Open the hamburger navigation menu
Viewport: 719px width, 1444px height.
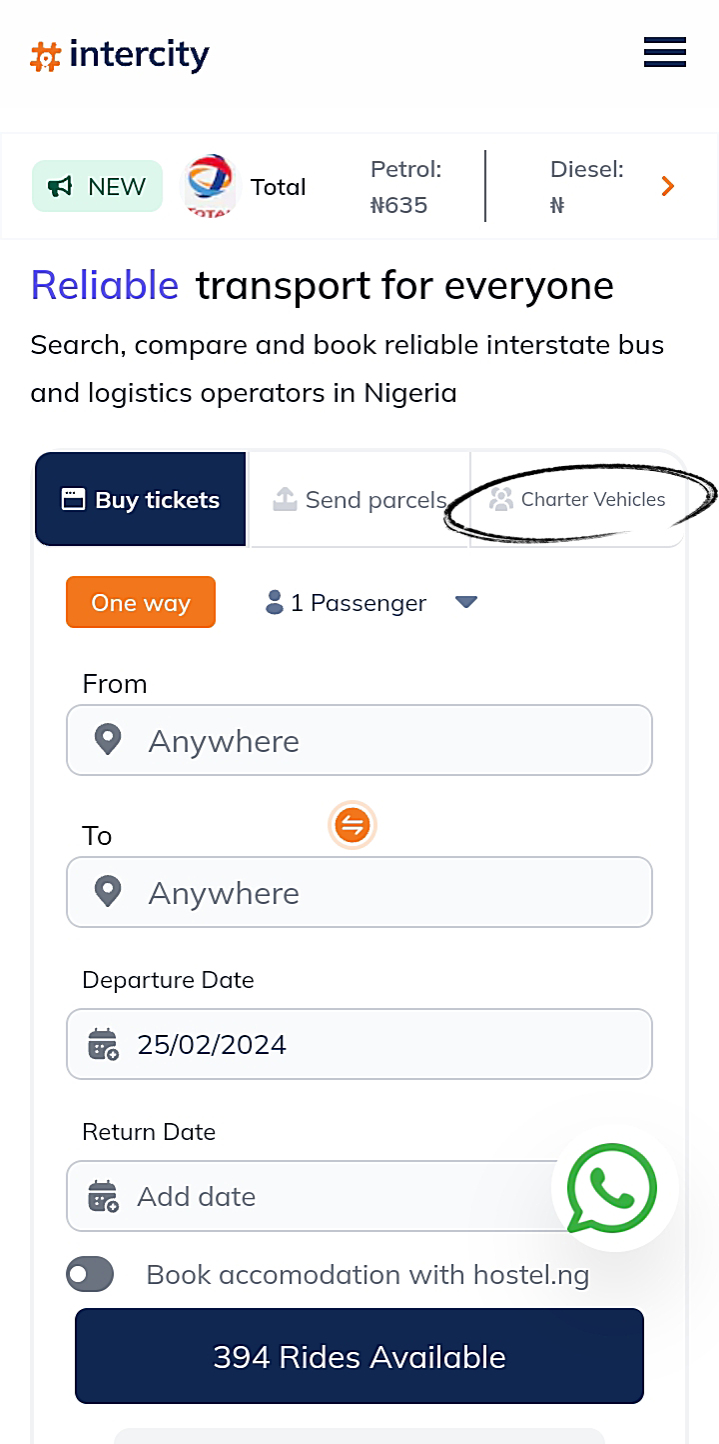pos(664,52)
